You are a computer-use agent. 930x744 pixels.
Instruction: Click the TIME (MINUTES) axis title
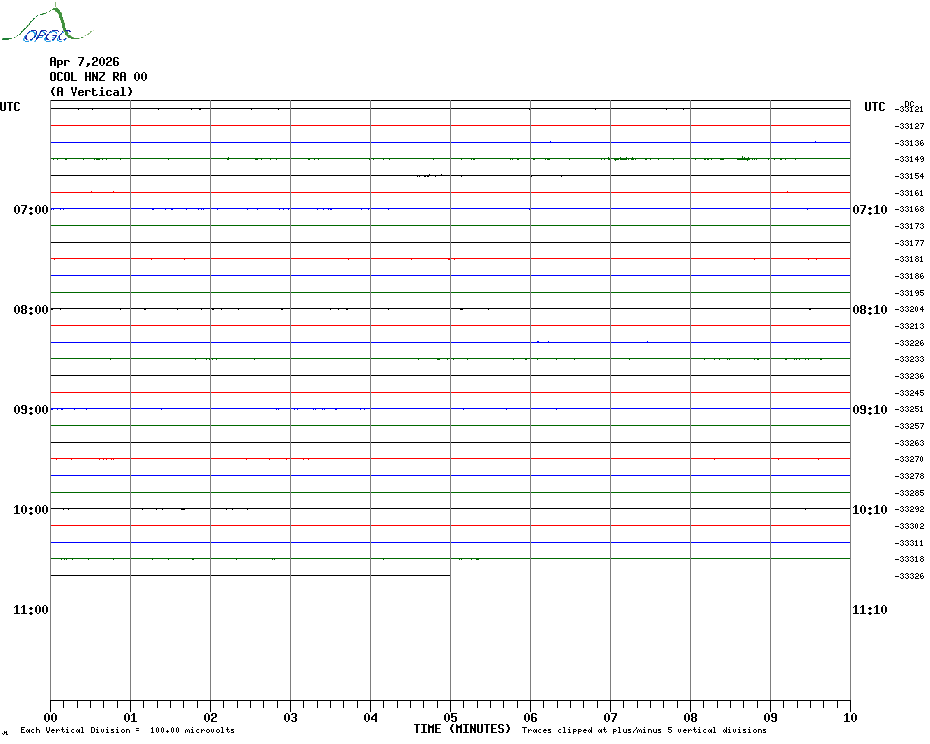(462, 729)
